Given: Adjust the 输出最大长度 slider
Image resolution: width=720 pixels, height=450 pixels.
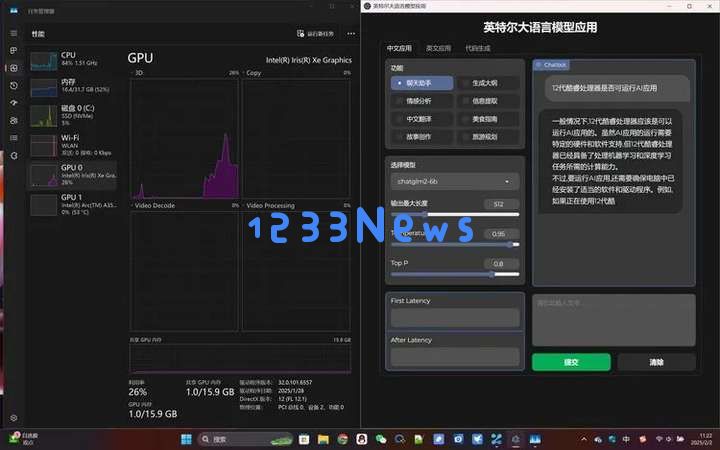Looking at the screenshot, I should click(x=455, y=214).
